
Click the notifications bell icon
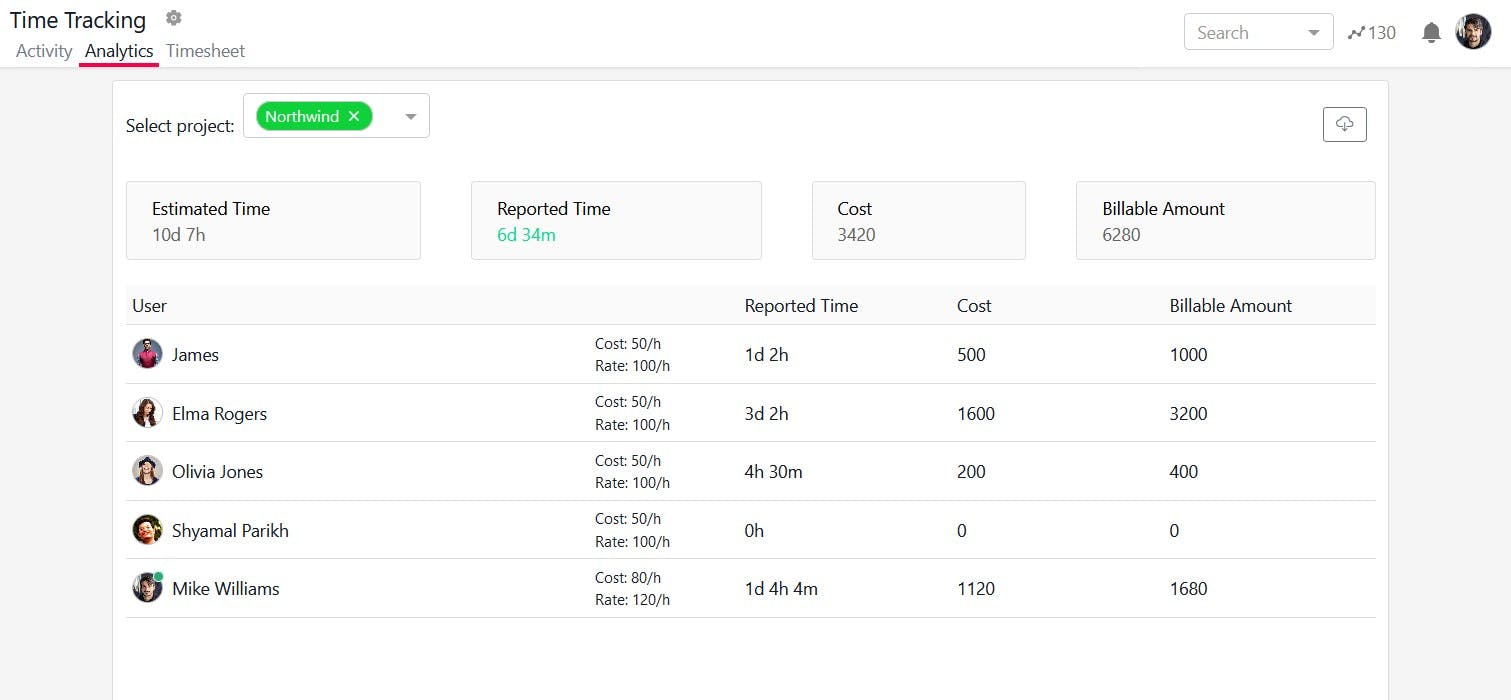pyautogui.click(x=1431, y=33)
